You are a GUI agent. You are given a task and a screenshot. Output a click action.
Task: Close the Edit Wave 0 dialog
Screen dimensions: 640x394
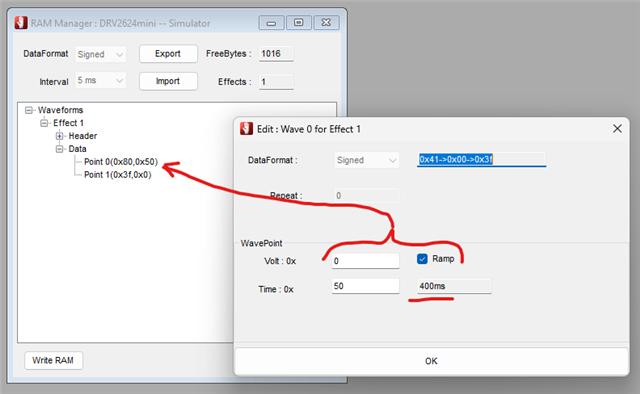(x=617, y=129)
